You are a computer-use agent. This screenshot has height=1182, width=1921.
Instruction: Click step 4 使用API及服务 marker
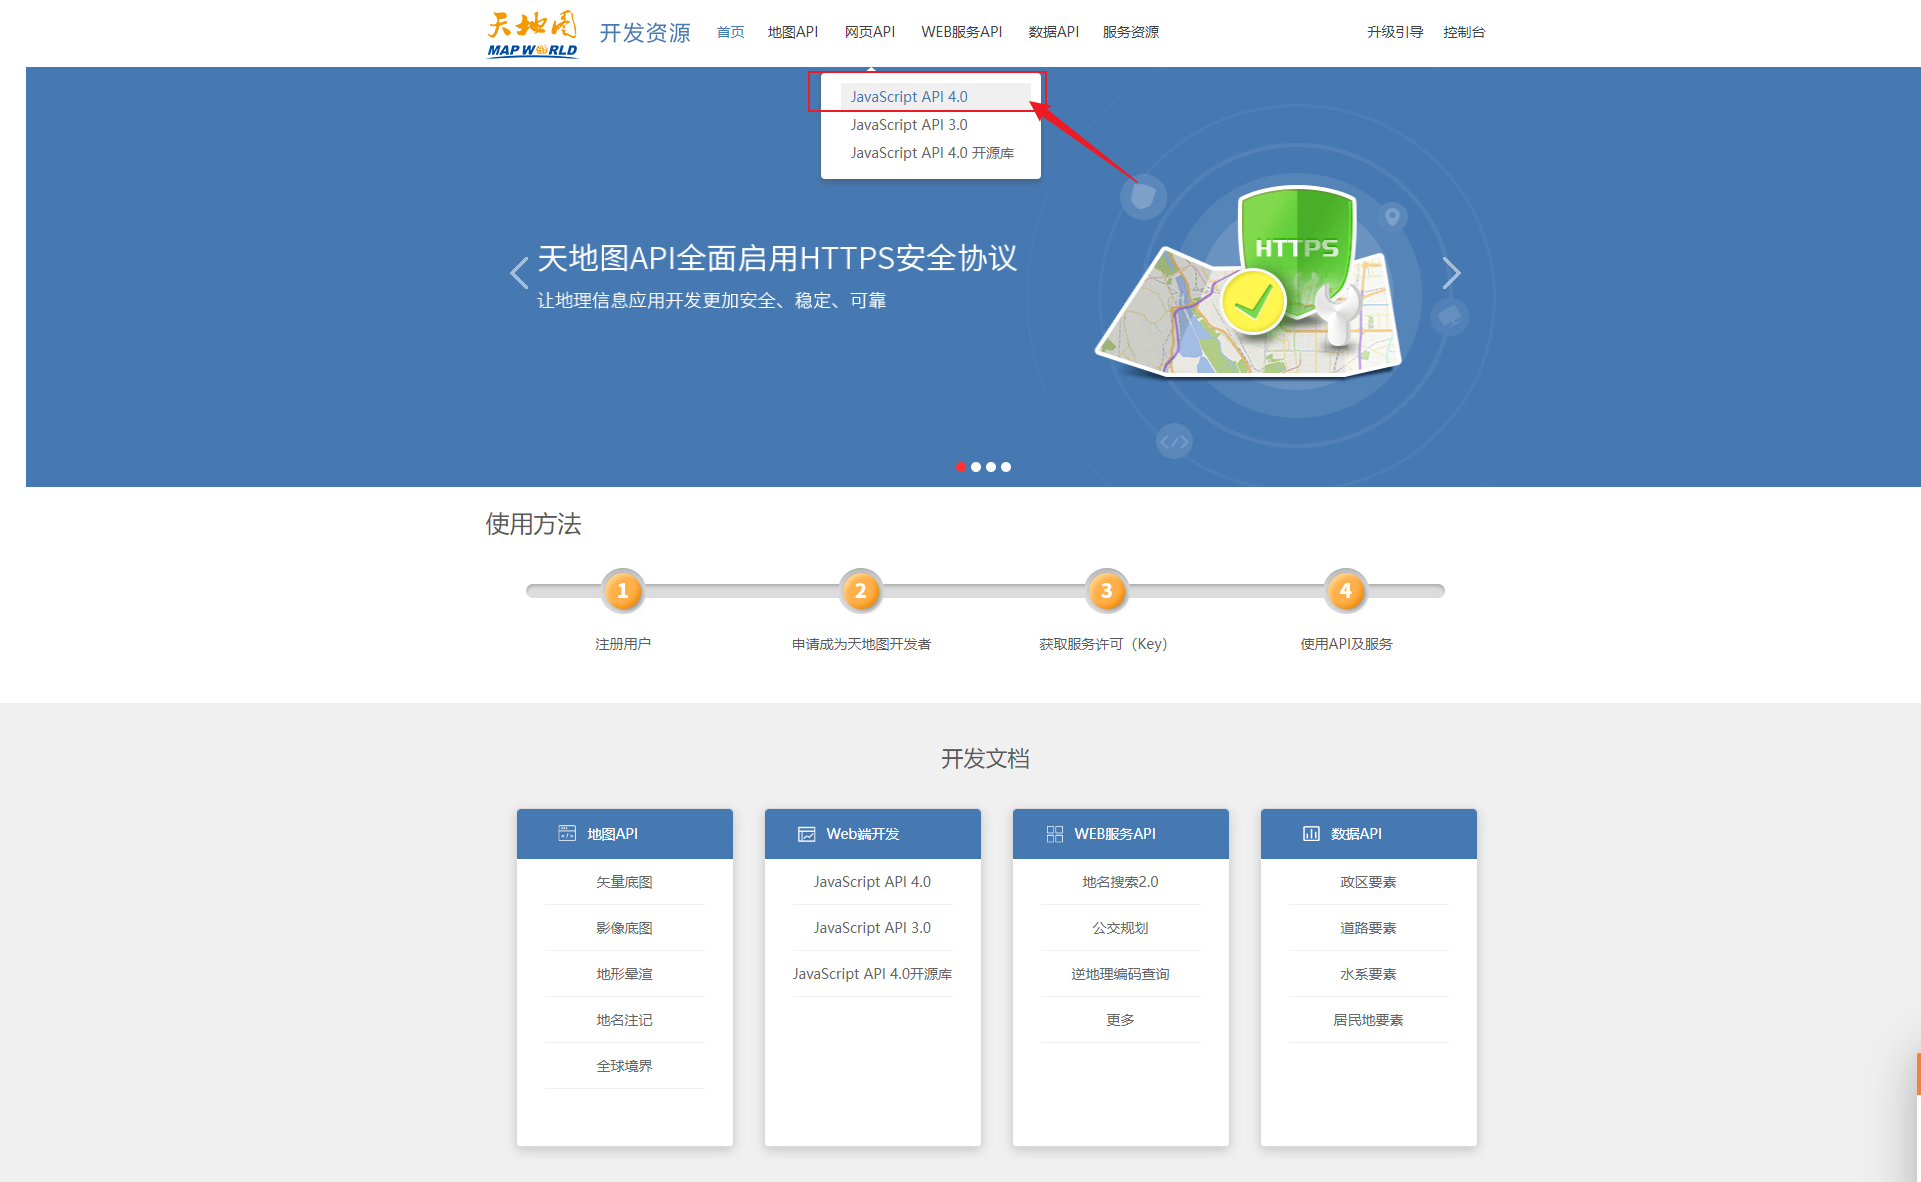[1345, 591]
